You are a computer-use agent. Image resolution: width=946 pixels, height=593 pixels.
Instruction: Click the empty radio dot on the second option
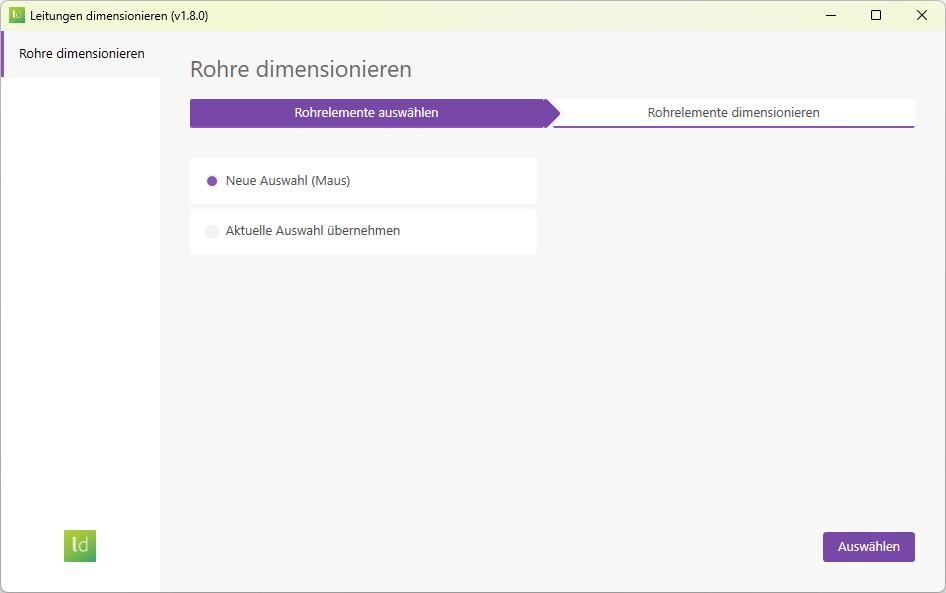point(212,230)
